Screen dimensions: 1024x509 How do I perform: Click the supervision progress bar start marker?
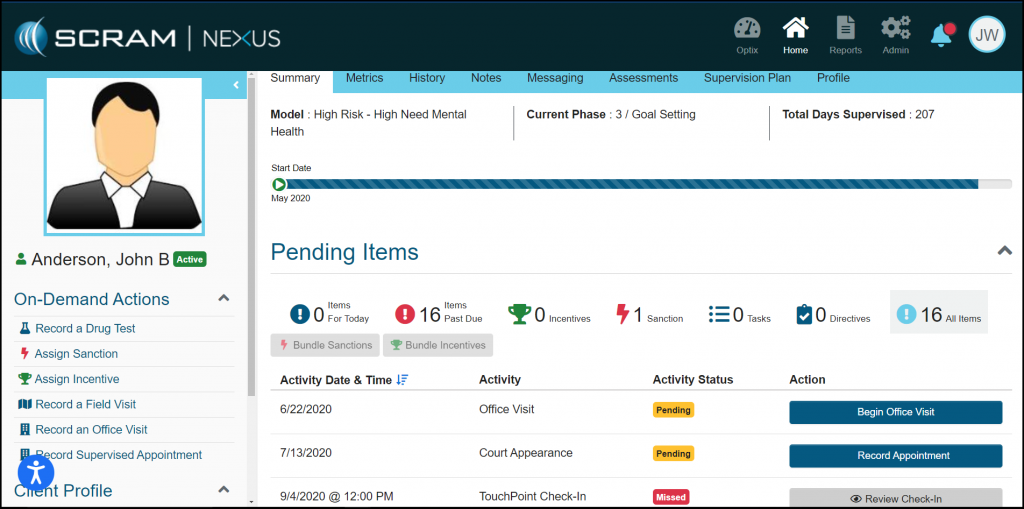(279, 184)
